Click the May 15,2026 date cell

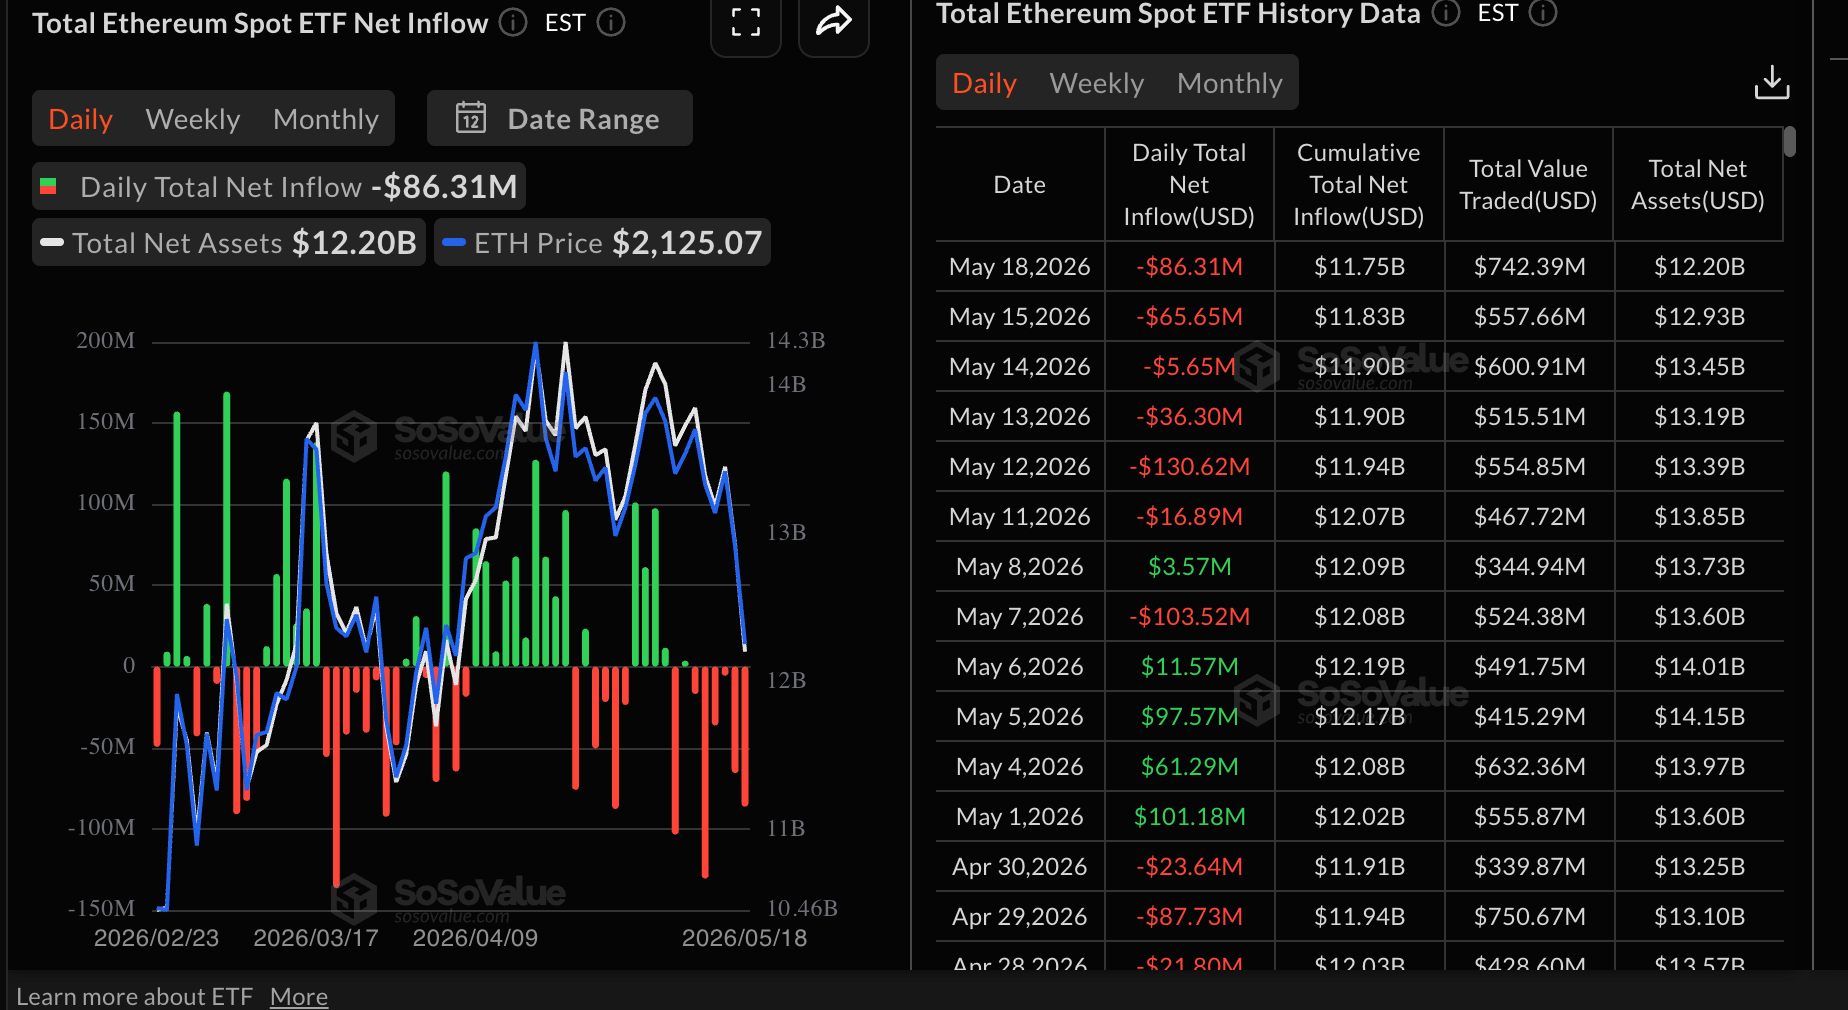coord(1020,316)
